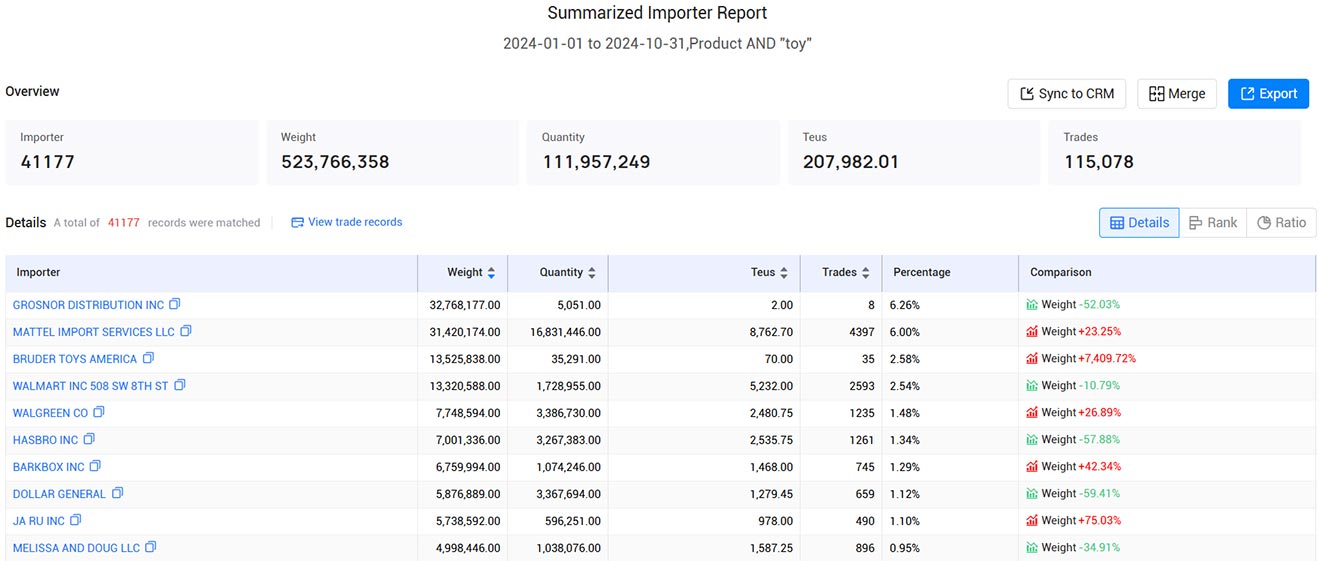Click trend chart icon for HASBRO row

pyautogui.click(x=1032, y=439)
